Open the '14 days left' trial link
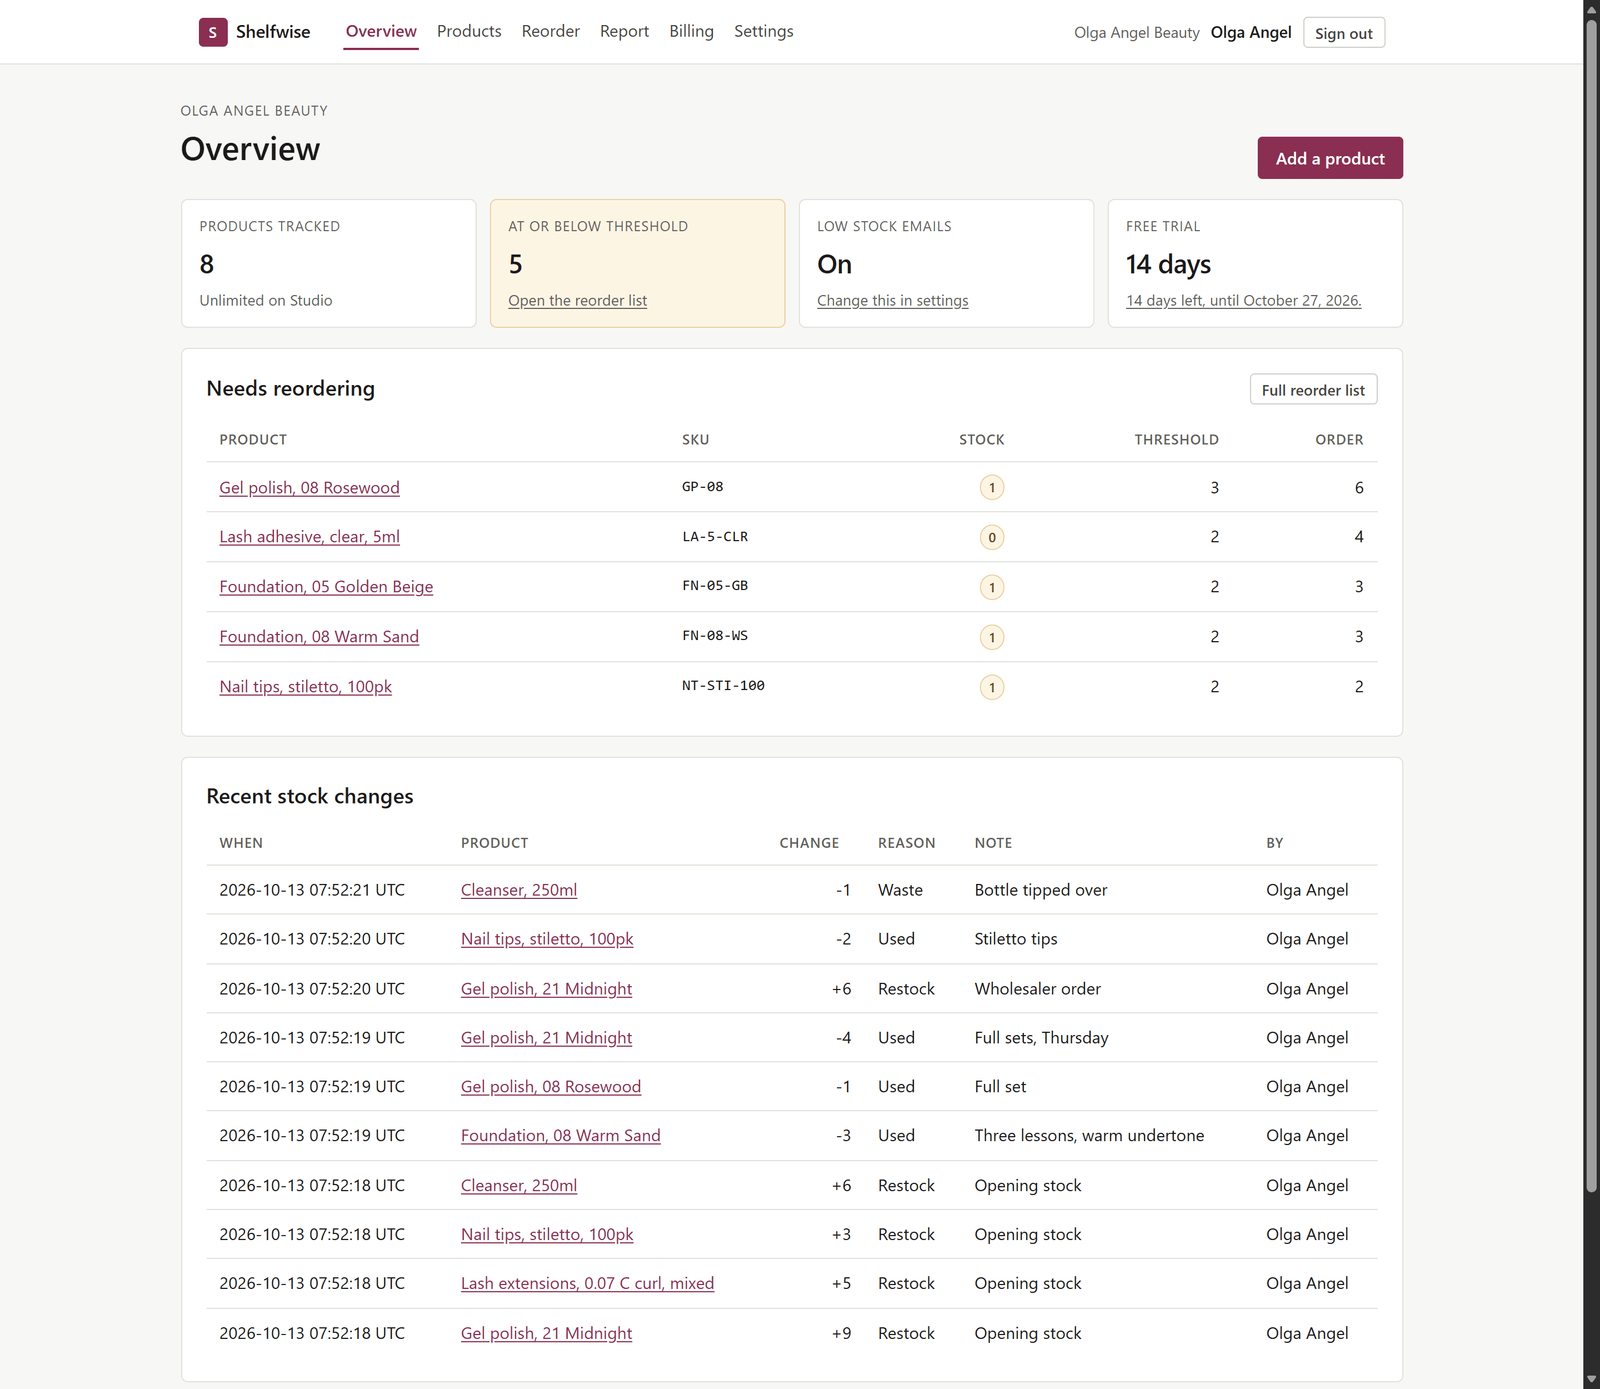This screenshot has height=1389, width=1600. [x=1244, y=300]
